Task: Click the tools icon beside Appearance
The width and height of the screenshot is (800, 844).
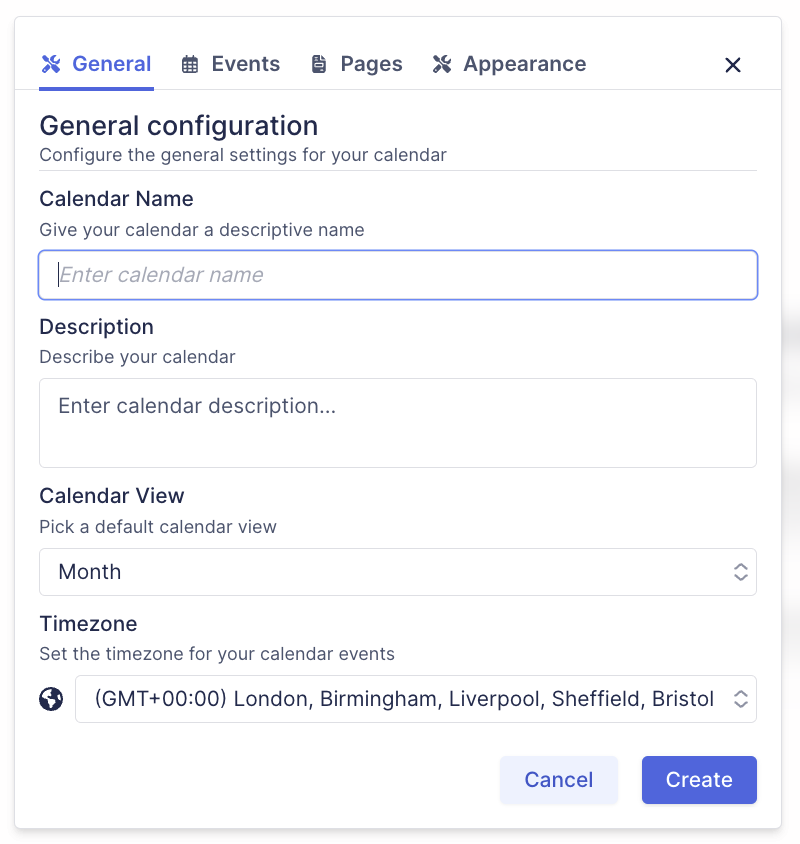Action: (x=442, y=65)
